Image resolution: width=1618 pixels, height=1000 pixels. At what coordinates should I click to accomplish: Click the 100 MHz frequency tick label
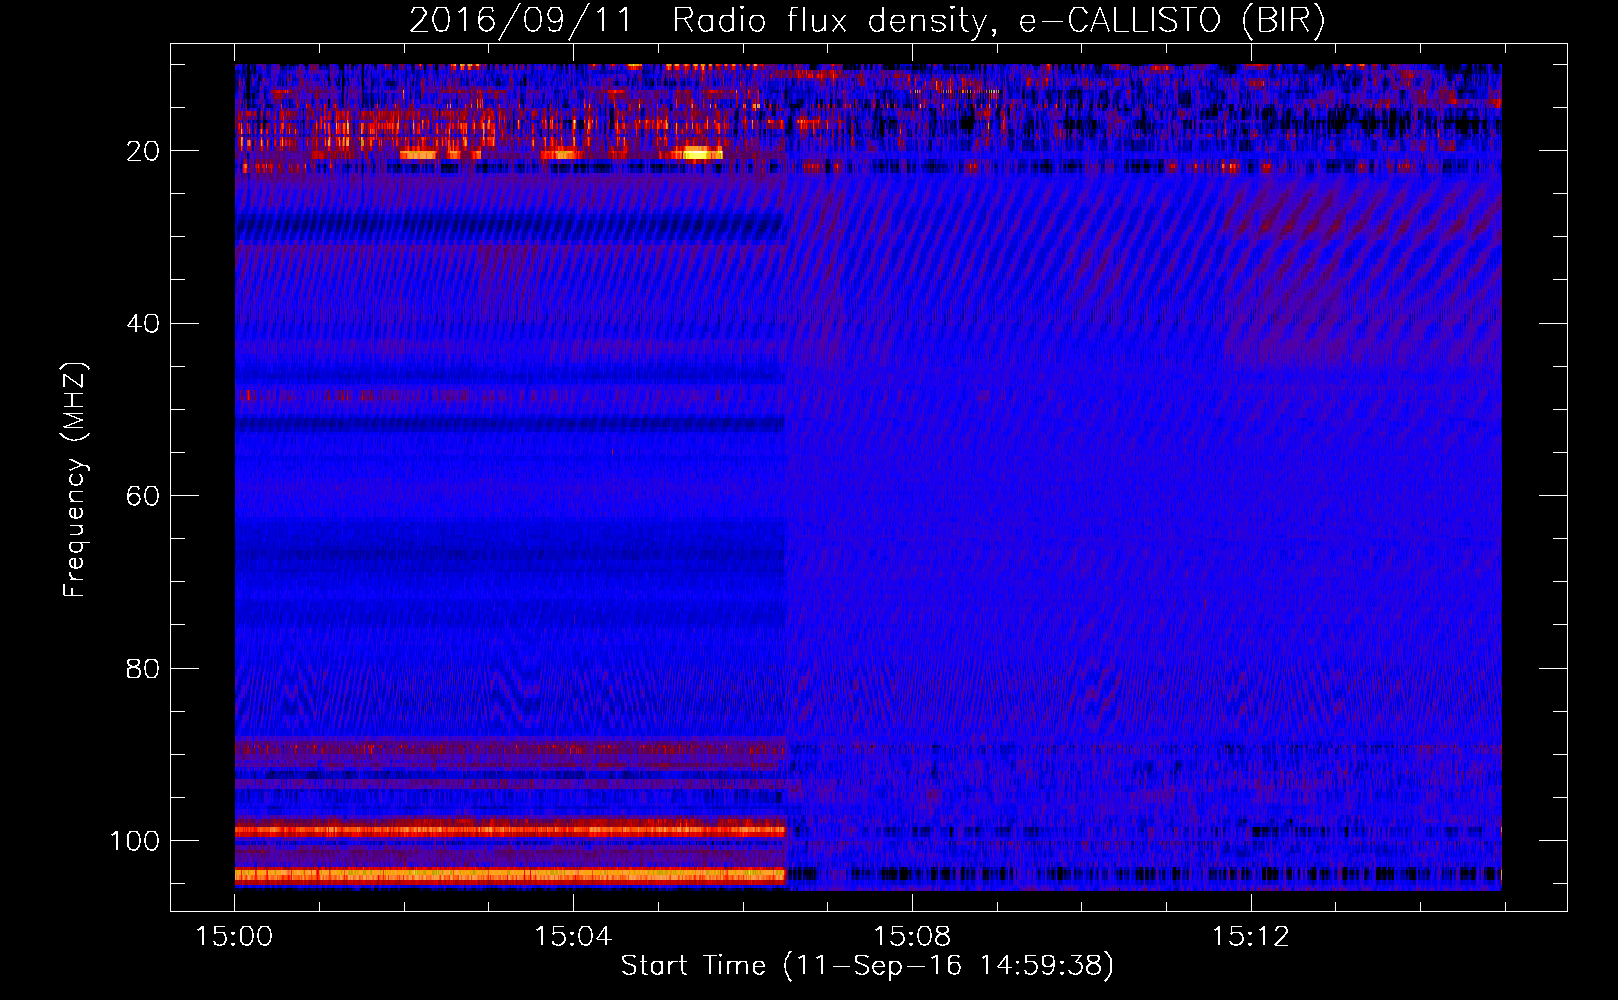(x=135, y=841)
